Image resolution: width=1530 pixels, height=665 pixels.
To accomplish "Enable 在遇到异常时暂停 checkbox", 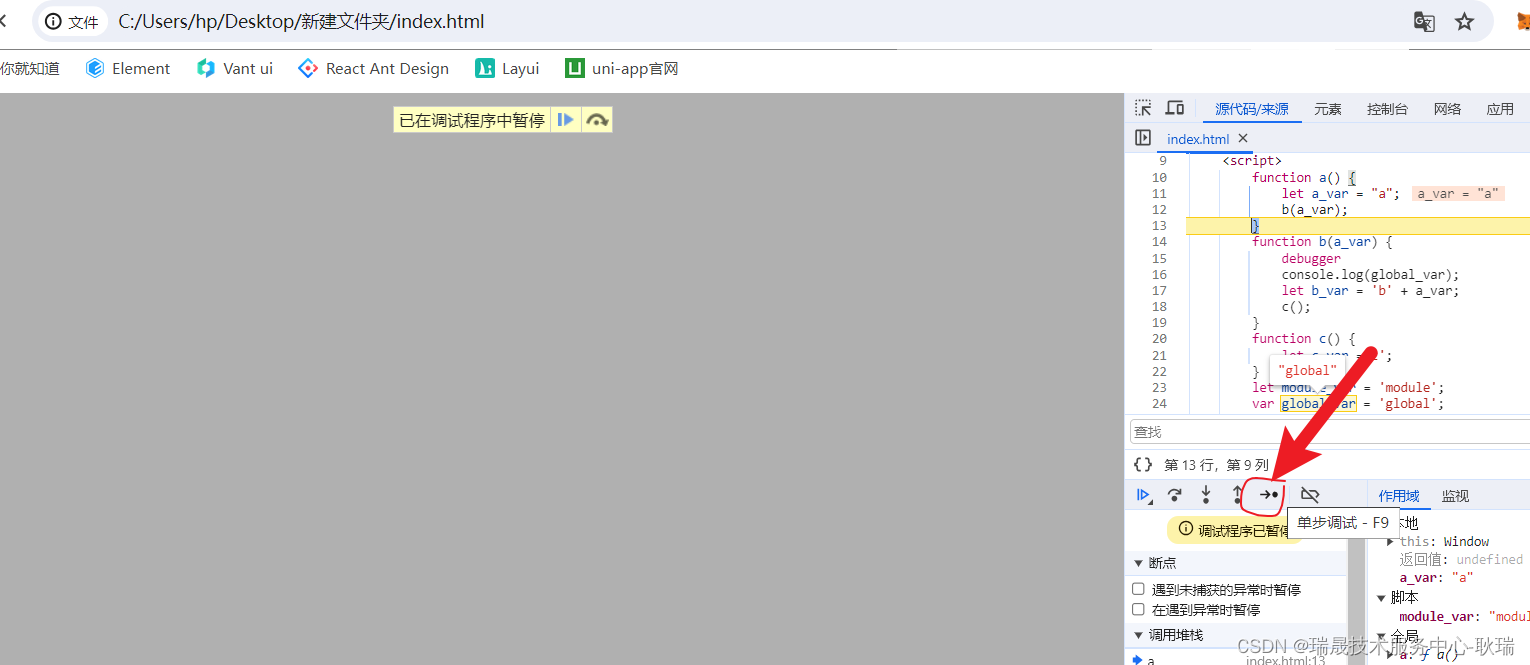I will 1138,609.
